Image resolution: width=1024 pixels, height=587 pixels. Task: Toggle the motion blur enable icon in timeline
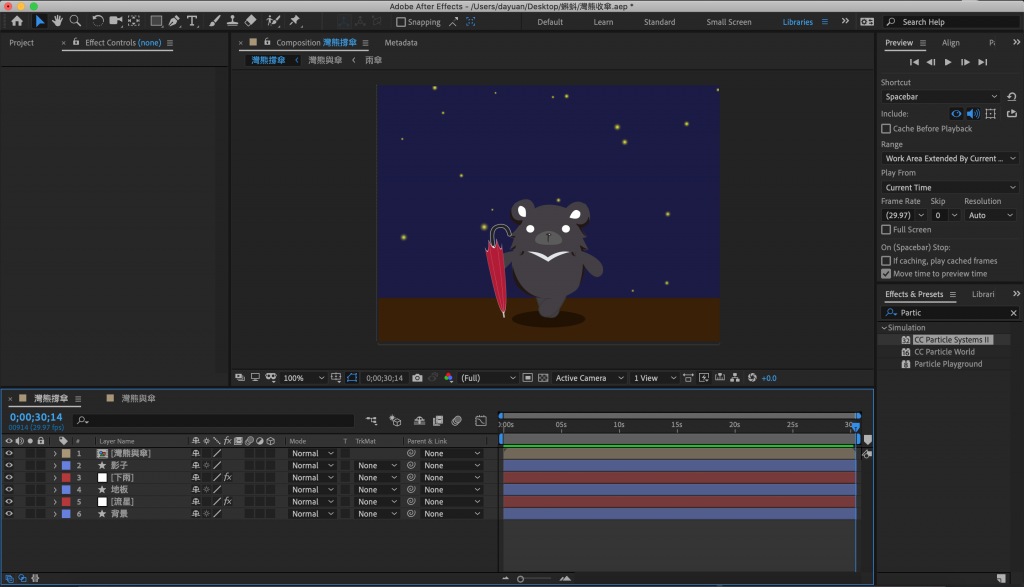456,421
